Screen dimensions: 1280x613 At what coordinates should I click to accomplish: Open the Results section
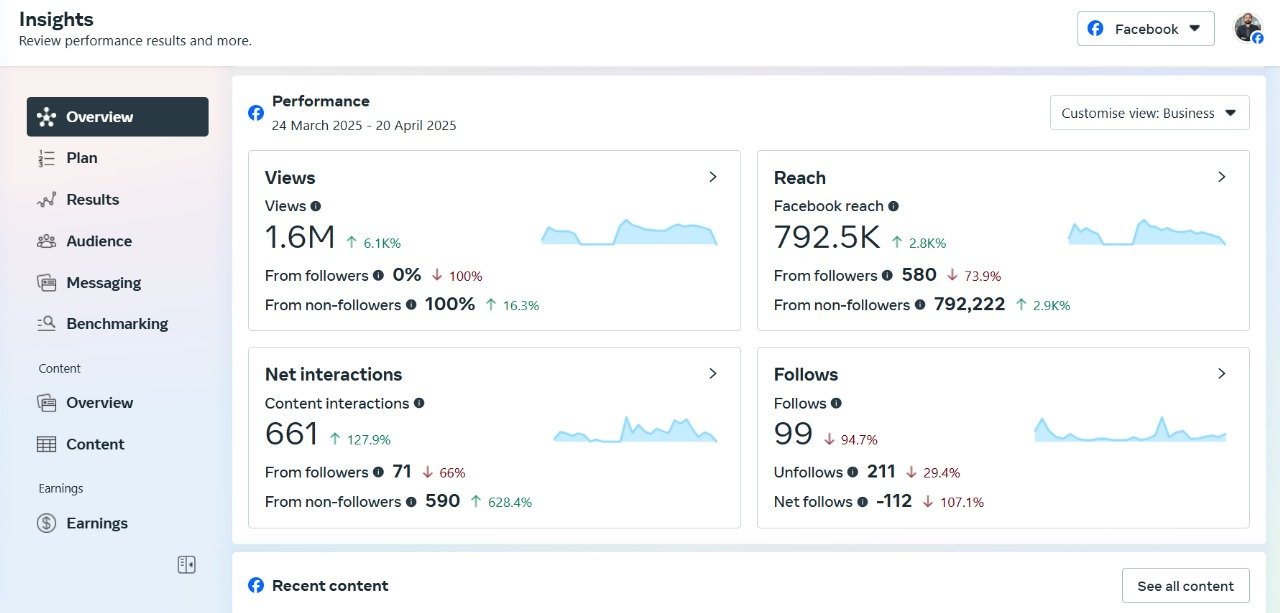118,200
